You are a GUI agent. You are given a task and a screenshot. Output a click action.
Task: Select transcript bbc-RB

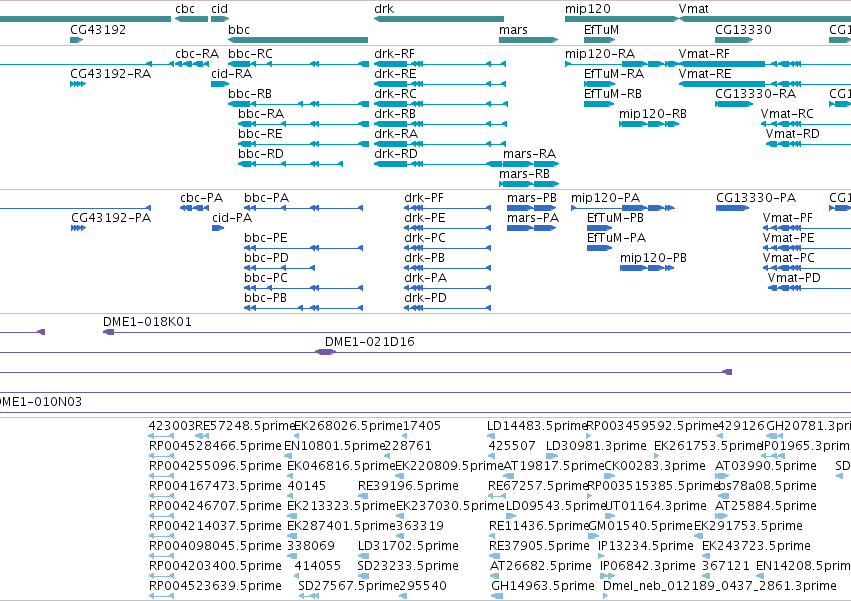click(298, 104)
